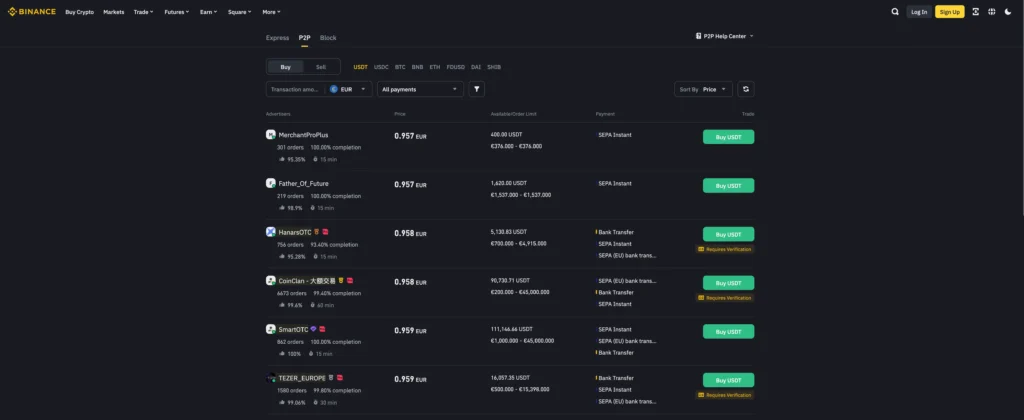Click the refresh listings icon
Screen dimensions: 1024x420
pos(746,89)
